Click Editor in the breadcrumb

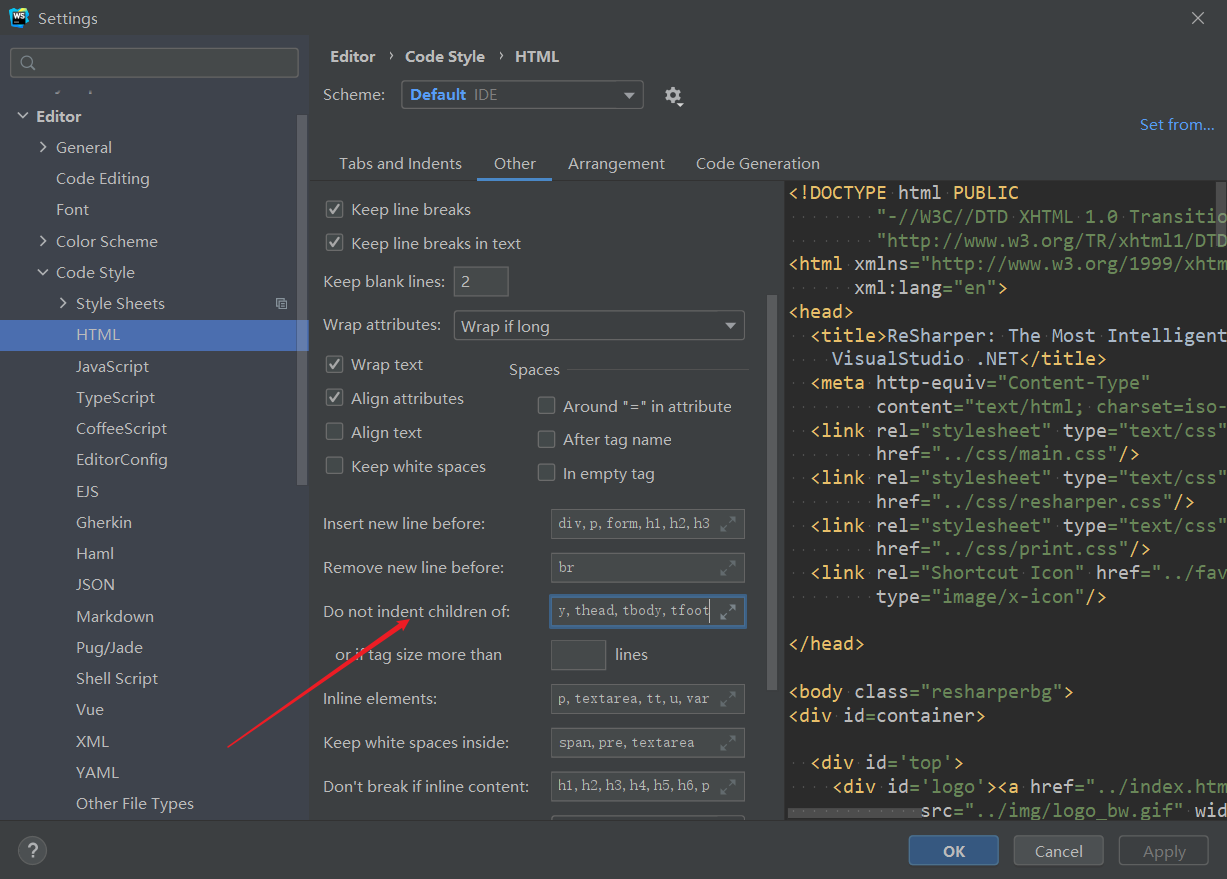353,57
